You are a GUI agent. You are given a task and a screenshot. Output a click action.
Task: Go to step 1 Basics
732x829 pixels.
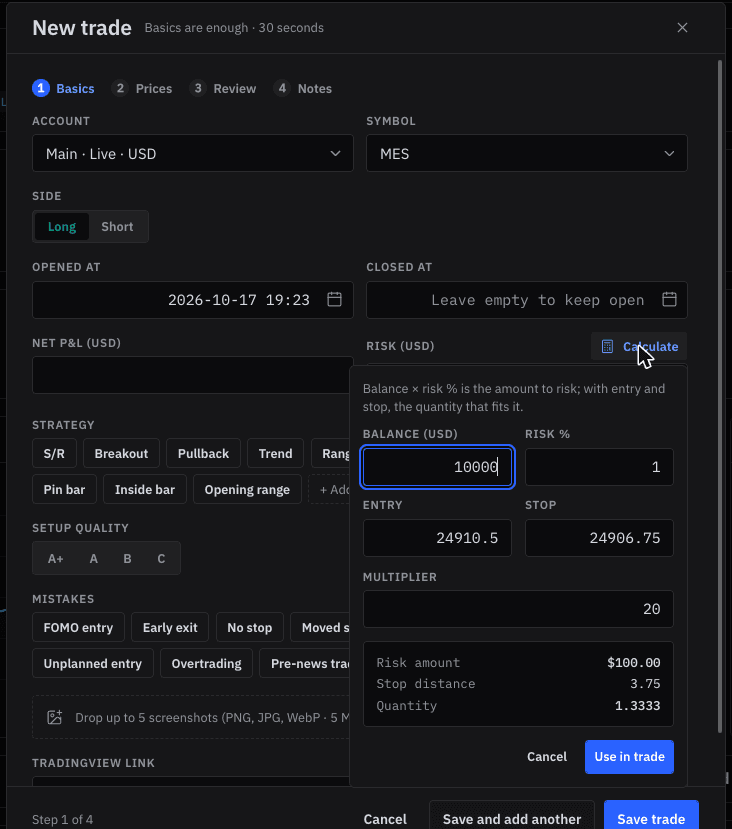pos(63,88)
